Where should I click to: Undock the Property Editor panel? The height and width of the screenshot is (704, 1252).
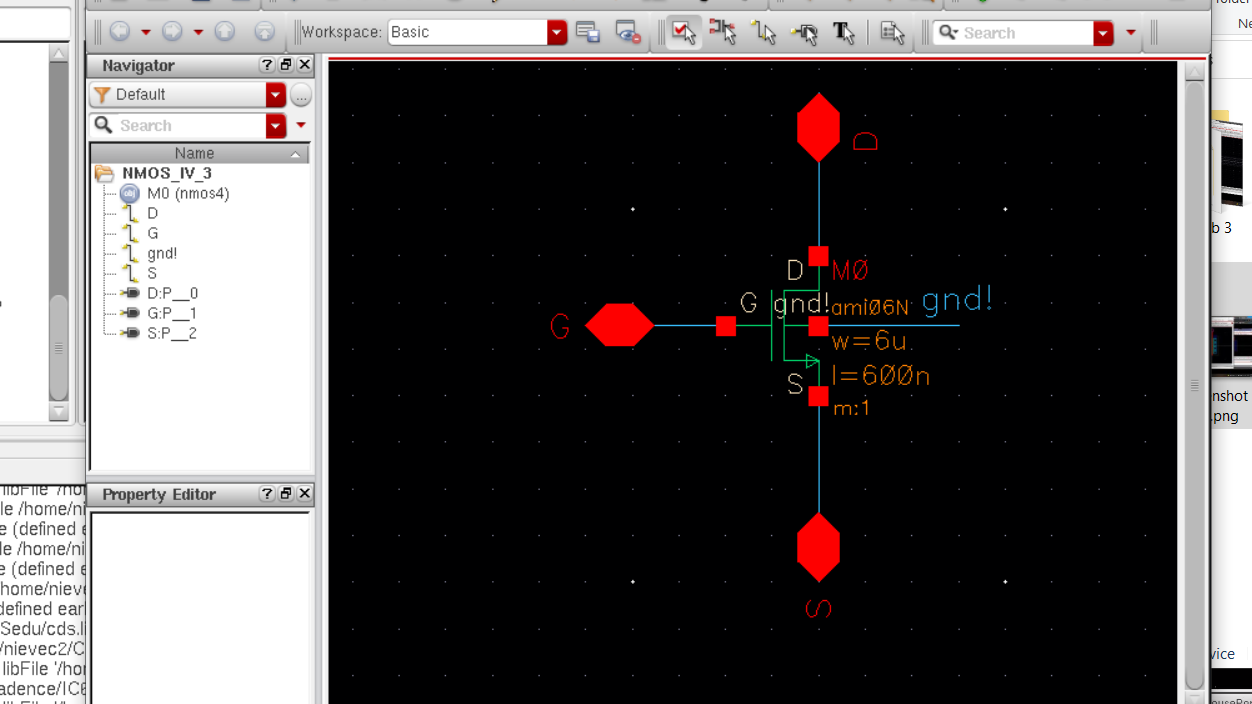click(286, 494)
